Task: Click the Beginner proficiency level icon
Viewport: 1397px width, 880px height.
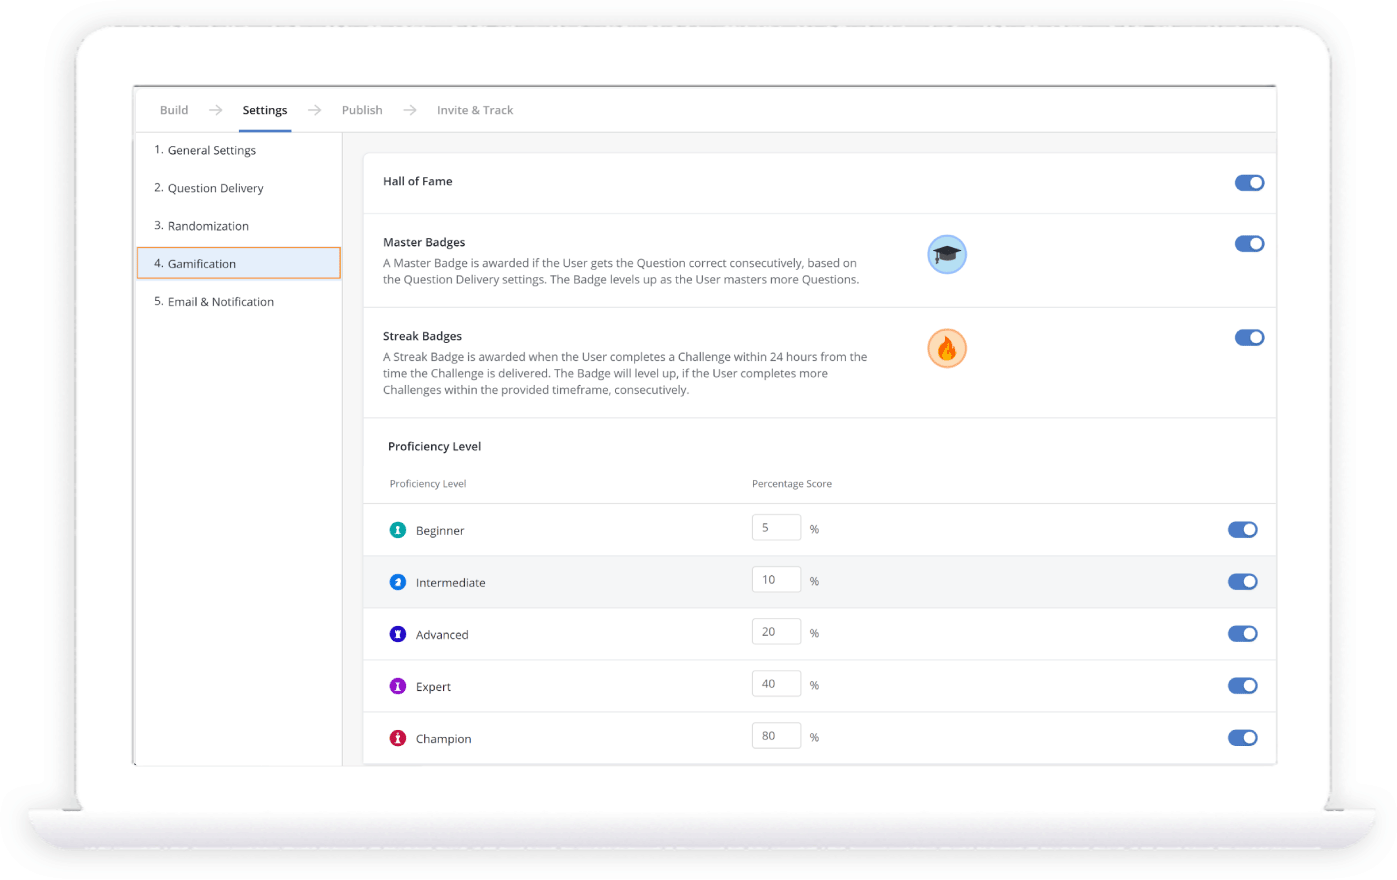Action: pos(397,530)
